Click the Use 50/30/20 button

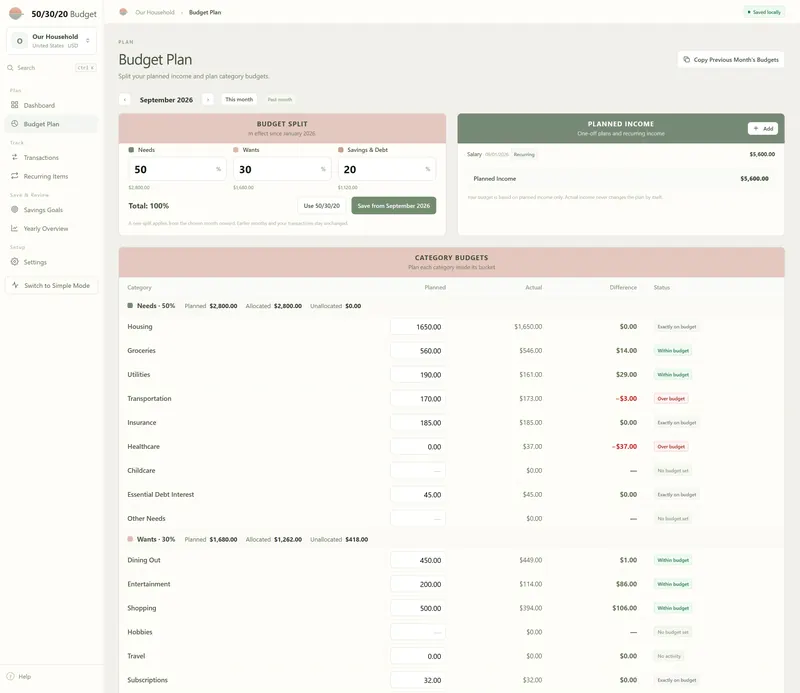tap(321, 206)
